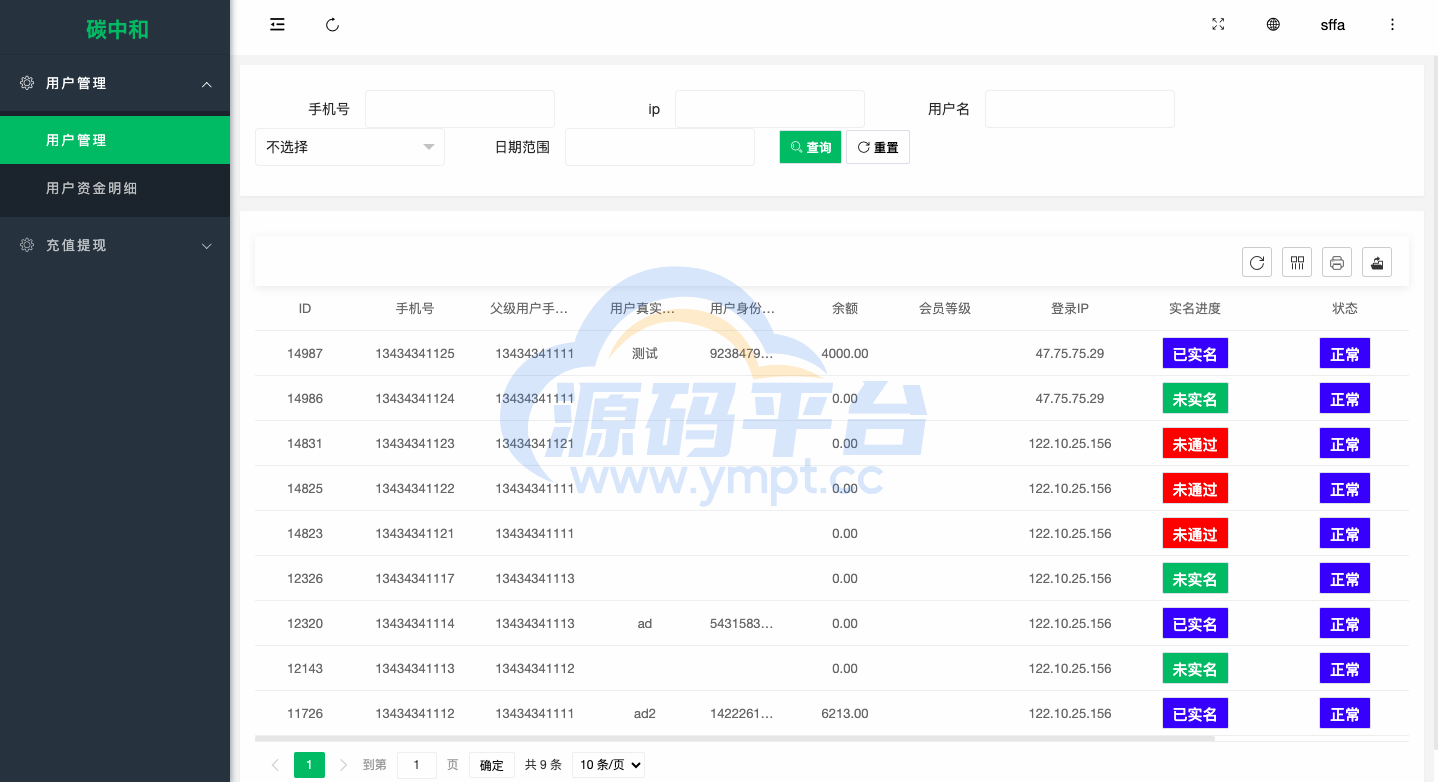Open the sffa user menu
Image resolution: width=1438 pixels, height=782 pixels.
tap(1332, 25)
